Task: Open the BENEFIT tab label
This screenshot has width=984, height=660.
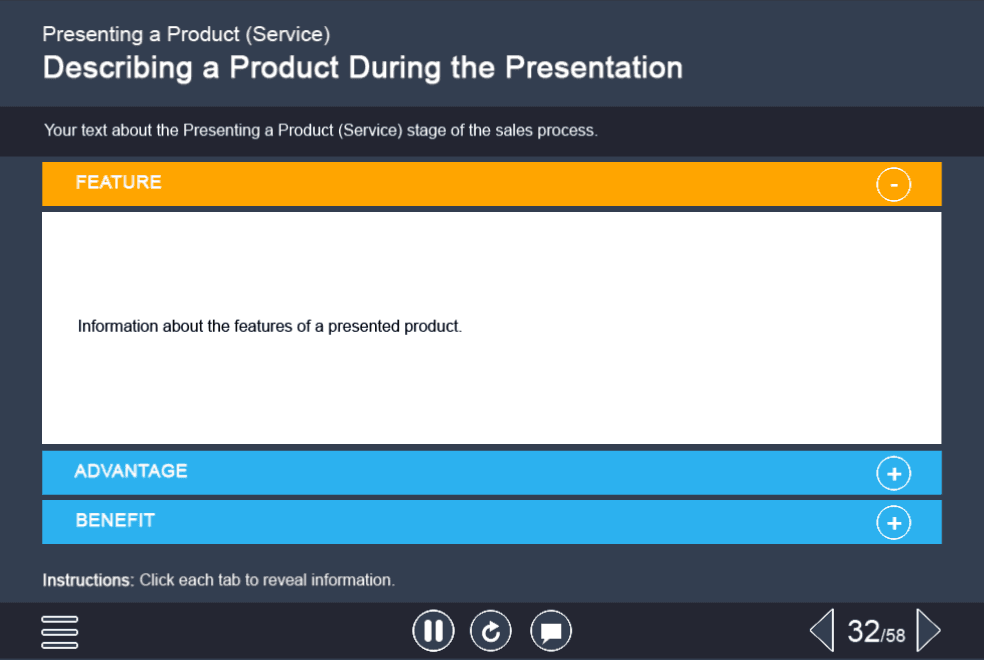Action: click(x=115, y=521)
